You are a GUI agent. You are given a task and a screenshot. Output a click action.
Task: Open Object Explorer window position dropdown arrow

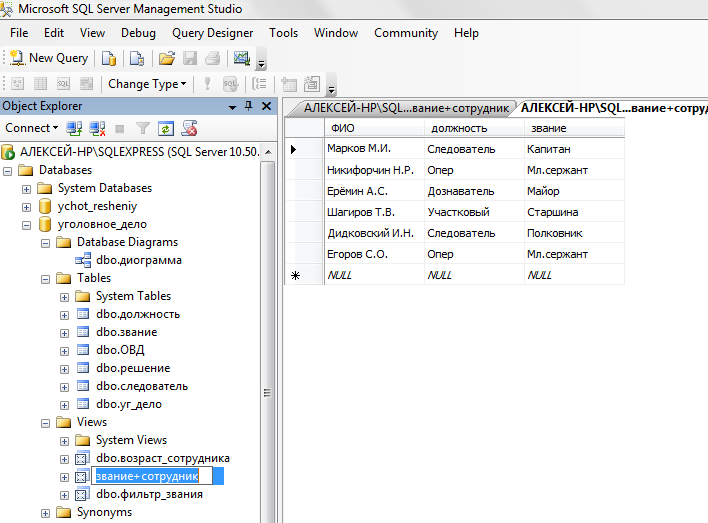[233, 107]
